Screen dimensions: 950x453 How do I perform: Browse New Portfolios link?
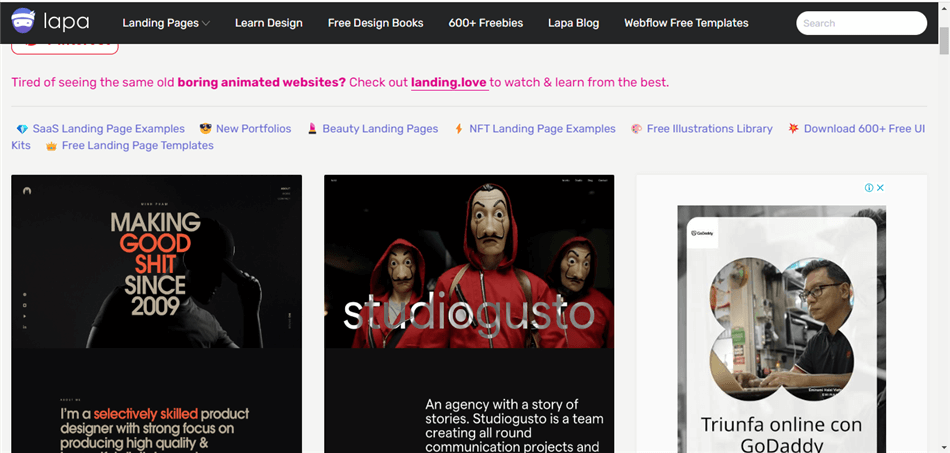(x=253, y=128)
